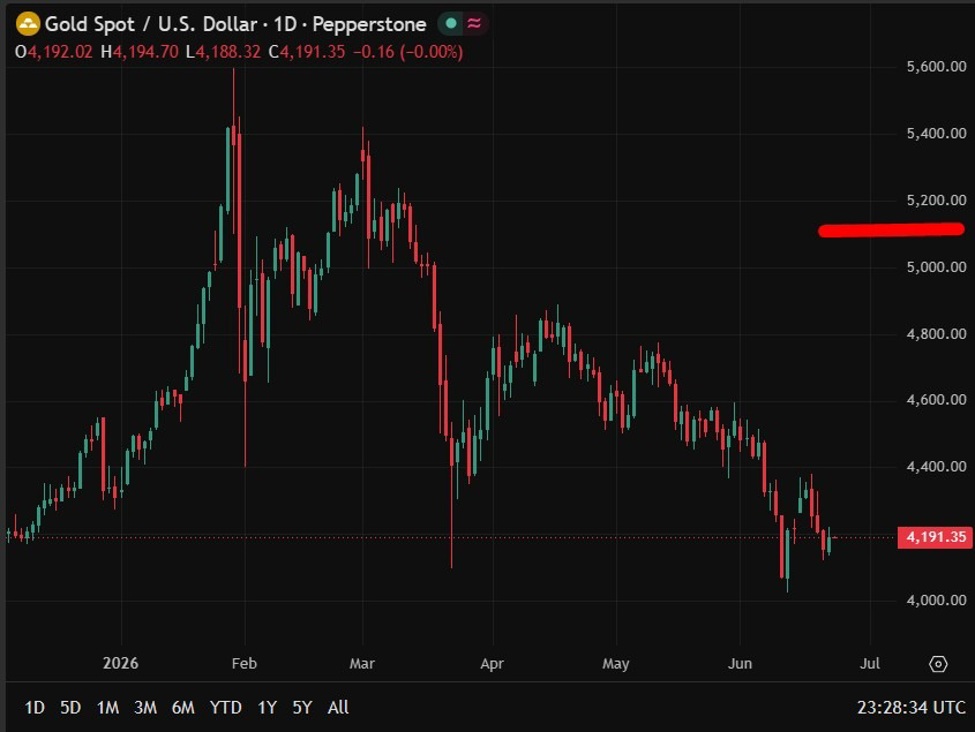The height and width of the screenshot is (732, 975).
Task: Click the 4,000.00 price axis label
Action: click(936, 600)
